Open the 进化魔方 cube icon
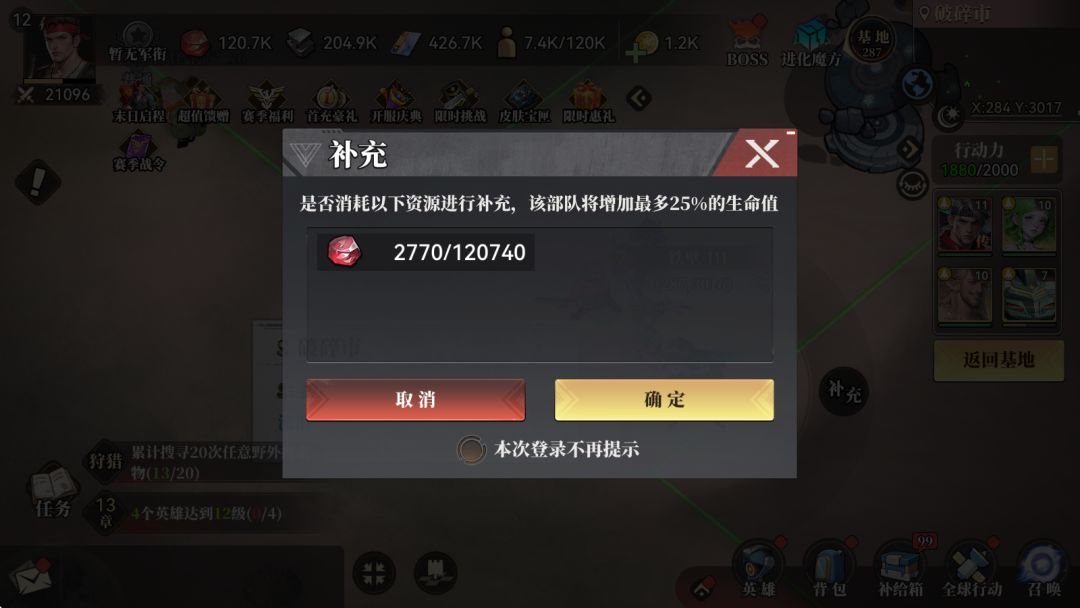Screen dimensions: 1080x608 pos(811,43)
